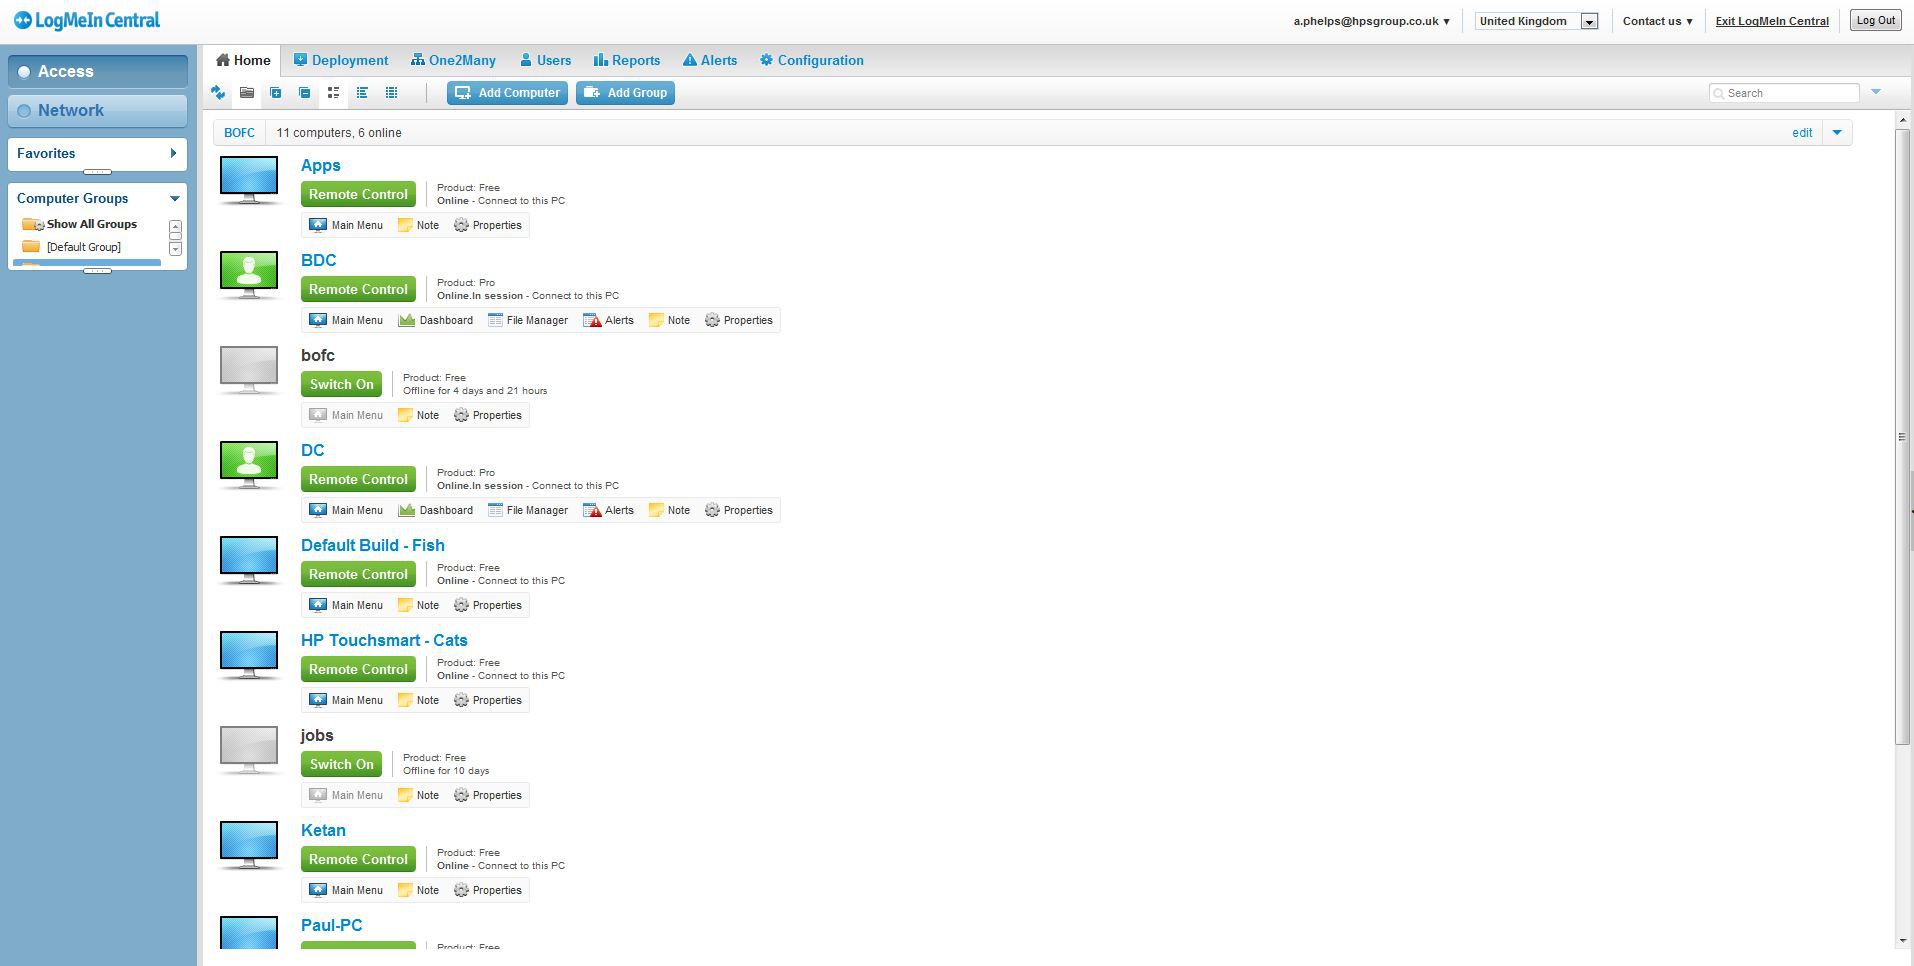Viewport: 1914px width, 966px height.
Task: Open the Alerts tab
Action: click(x=710, y=60)
